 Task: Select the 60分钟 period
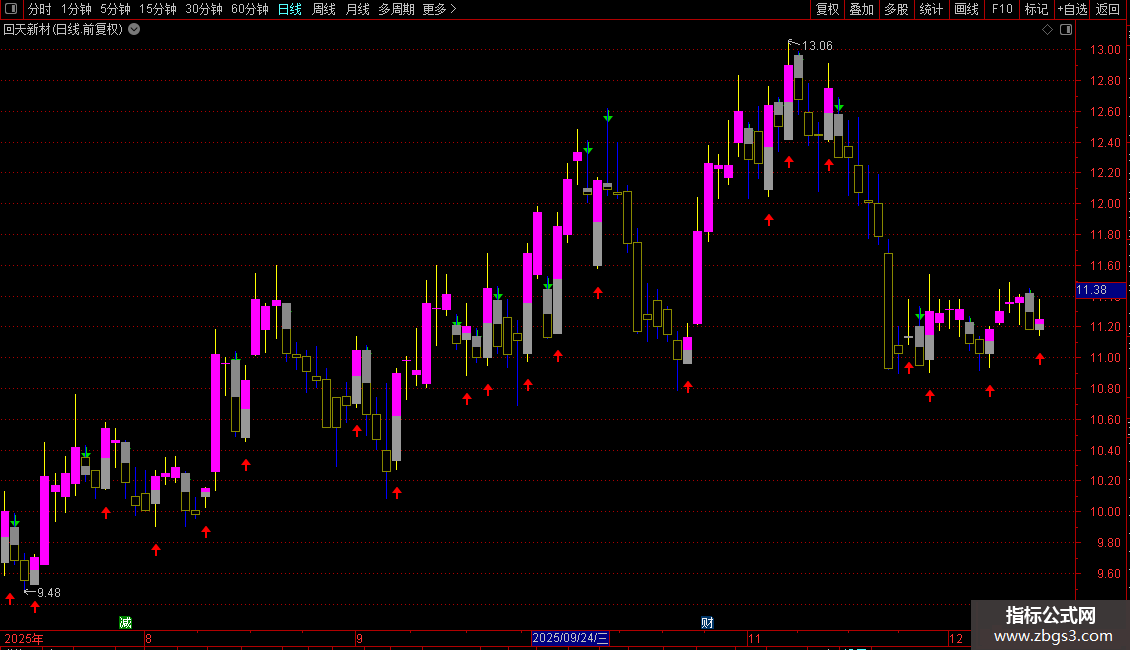250,9
